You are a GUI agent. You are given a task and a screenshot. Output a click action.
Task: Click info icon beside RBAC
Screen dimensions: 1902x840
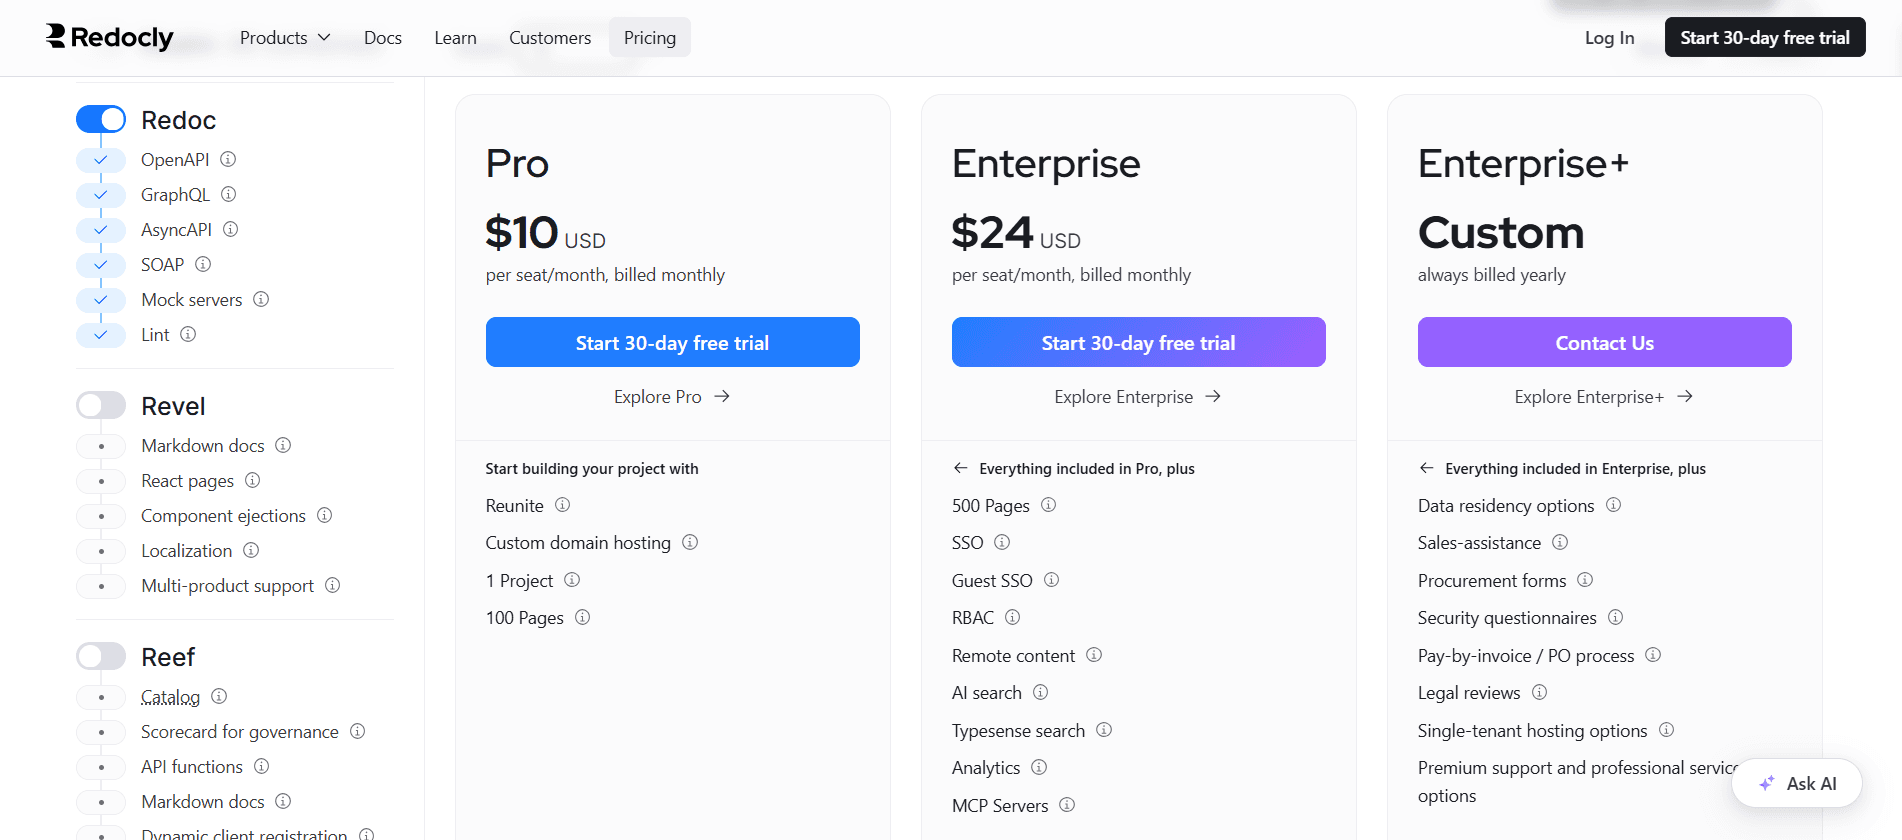pyautogui.click(x=1013, y=617)
